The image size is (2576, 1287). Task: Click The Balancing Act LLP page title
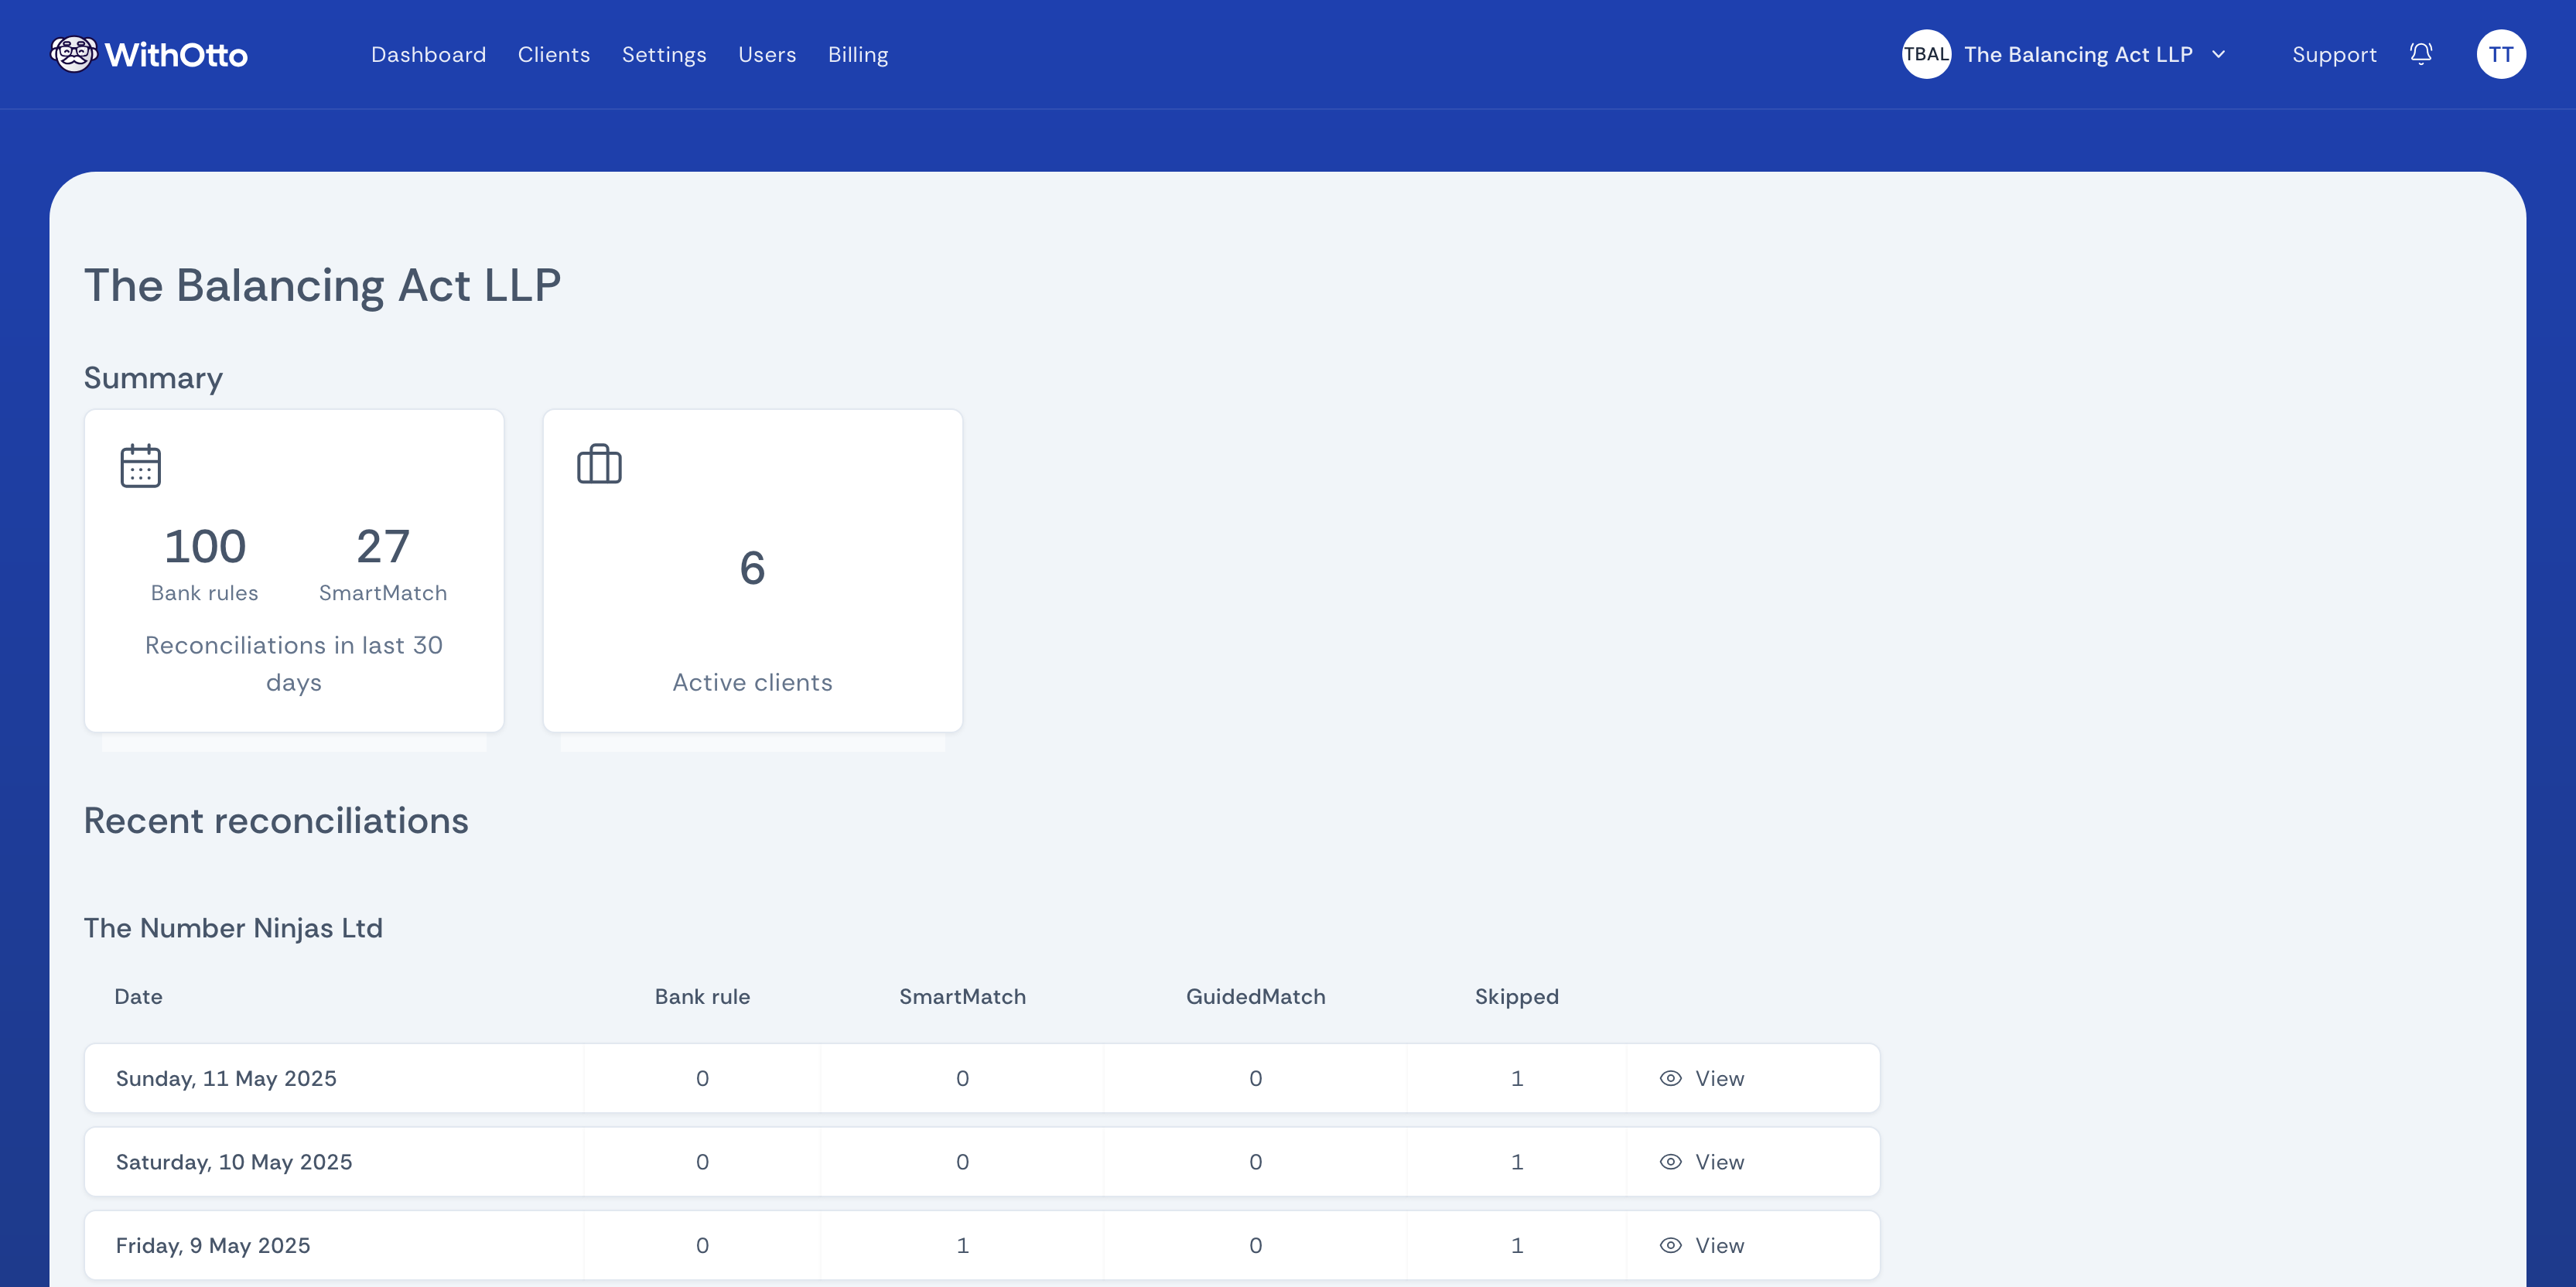pos(322,286)
